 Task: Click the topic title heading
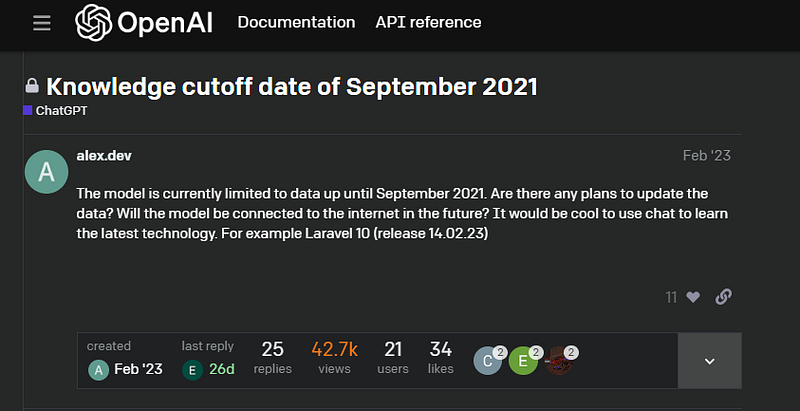292,87
